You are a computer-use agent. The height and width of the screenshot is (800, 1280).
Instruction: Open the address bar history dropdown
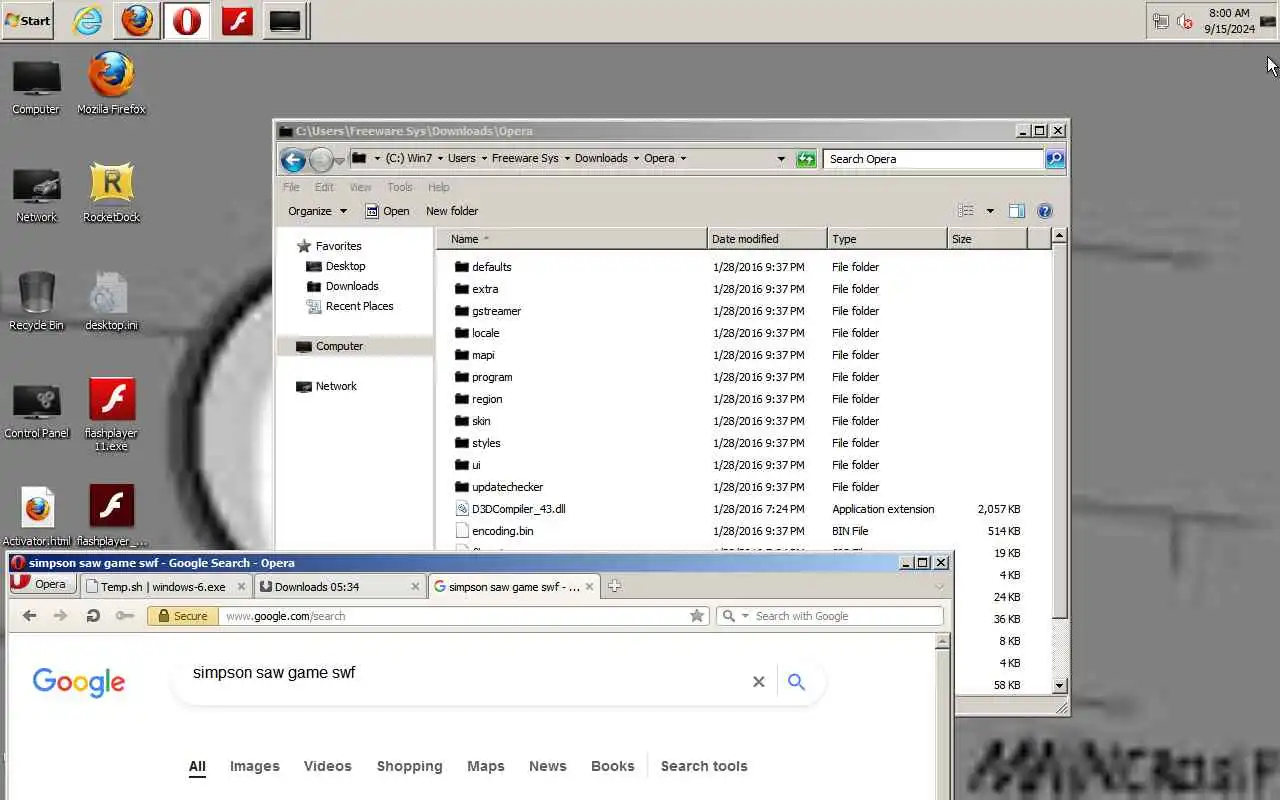(781, 159)
